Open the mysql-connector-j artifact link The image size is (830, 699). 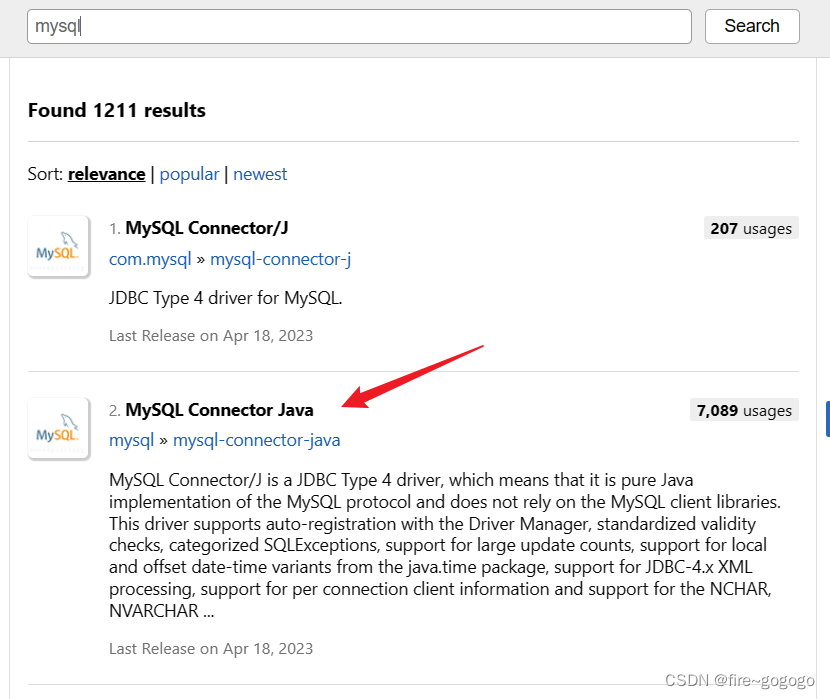click(281, 259)
